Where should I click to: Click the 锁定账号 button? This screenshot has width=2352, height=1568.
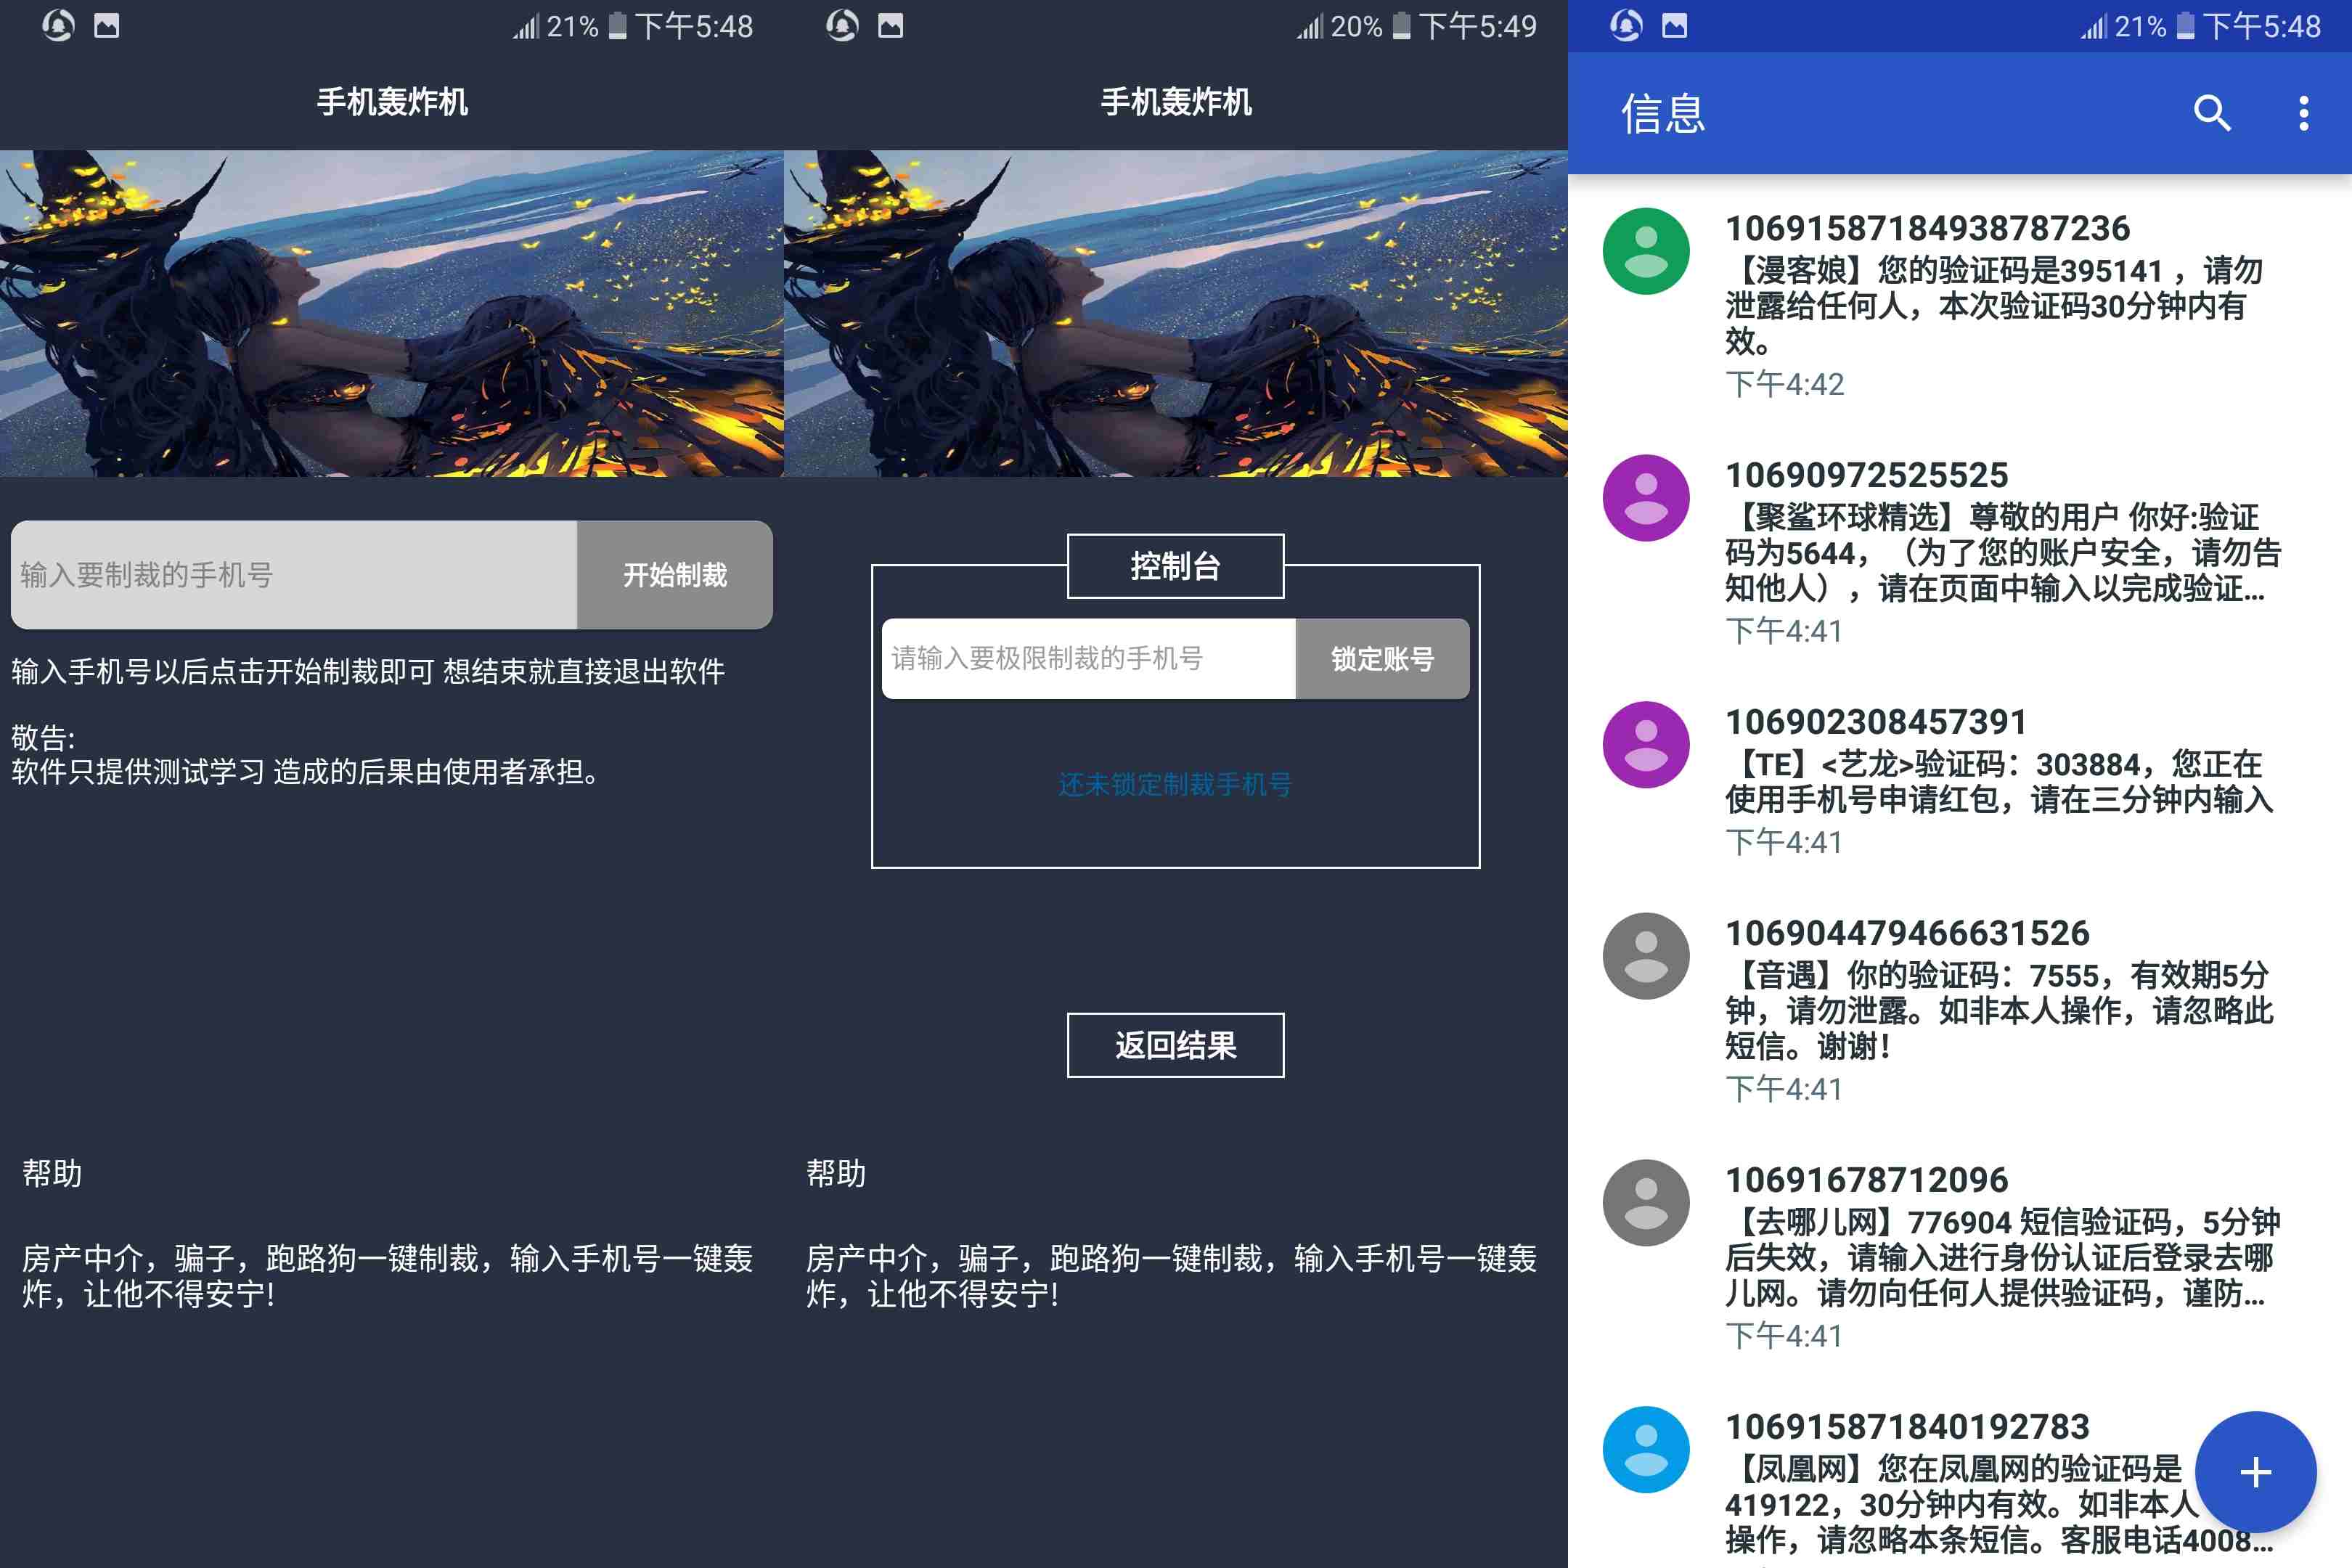(x=1382, y=659)
